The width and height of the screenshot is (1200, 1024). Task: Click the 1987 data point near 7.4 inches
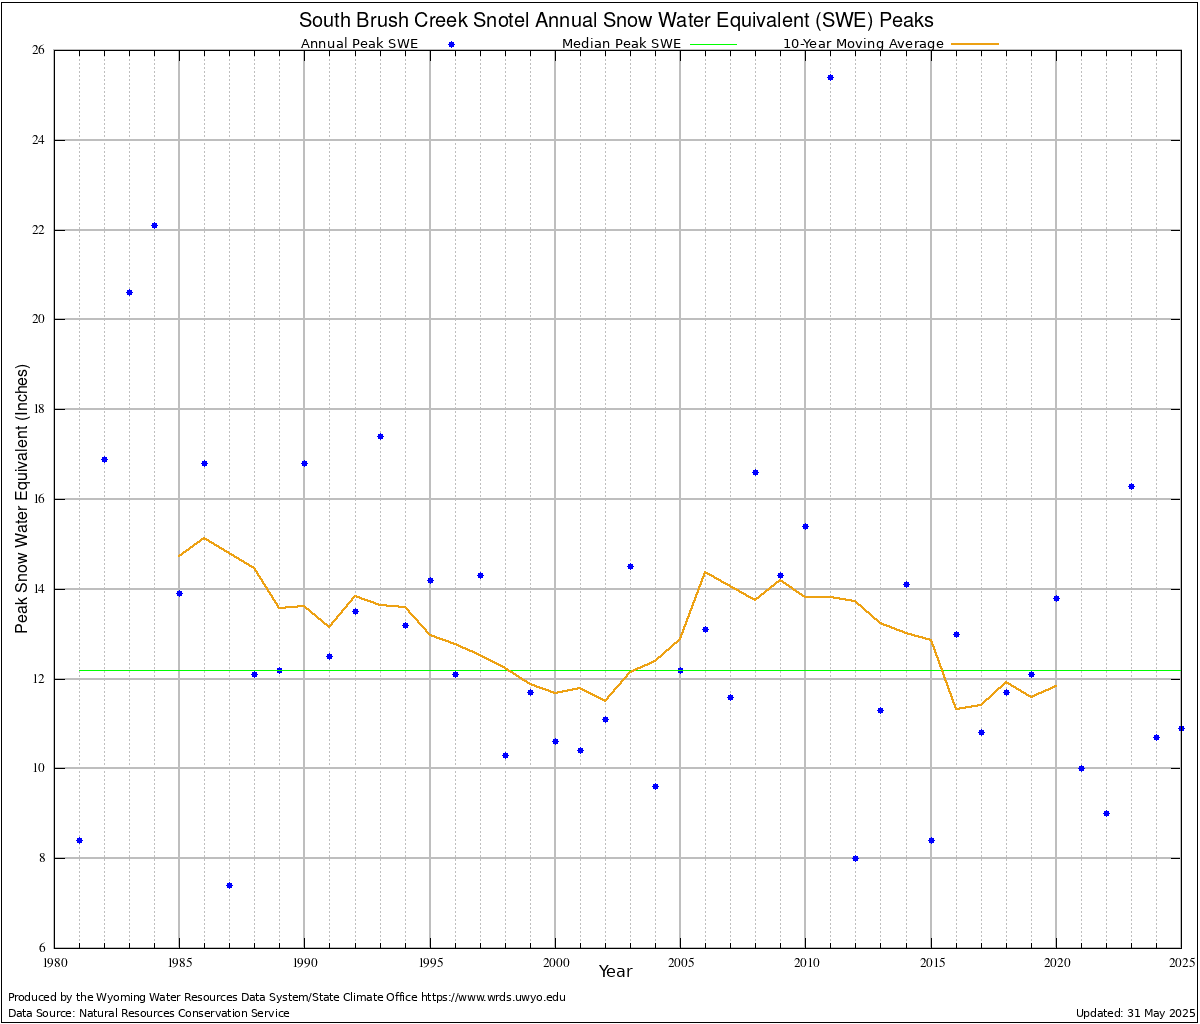(229, 885)
